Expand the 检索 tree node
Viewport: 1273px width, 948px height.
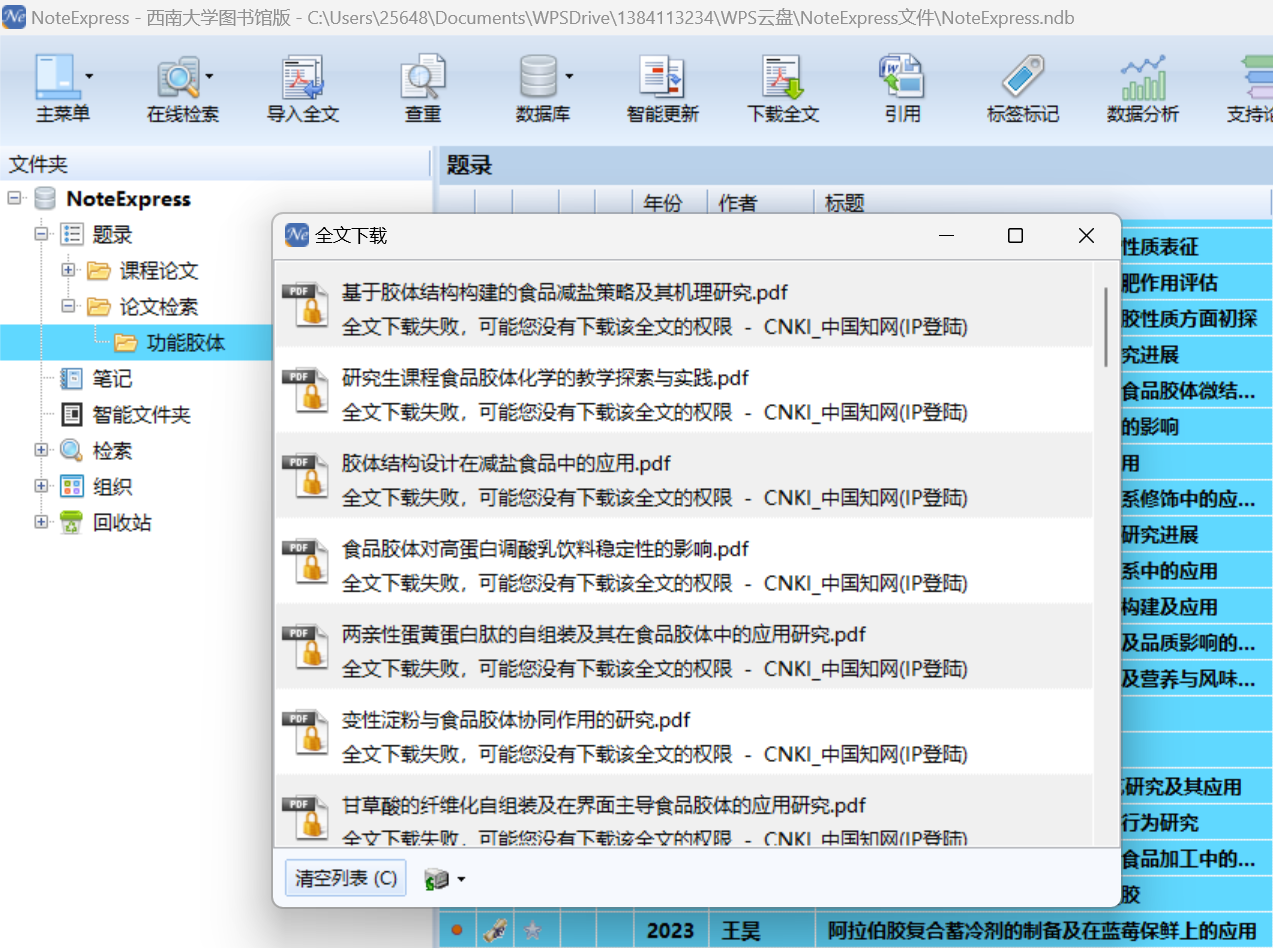pos(41,450)
